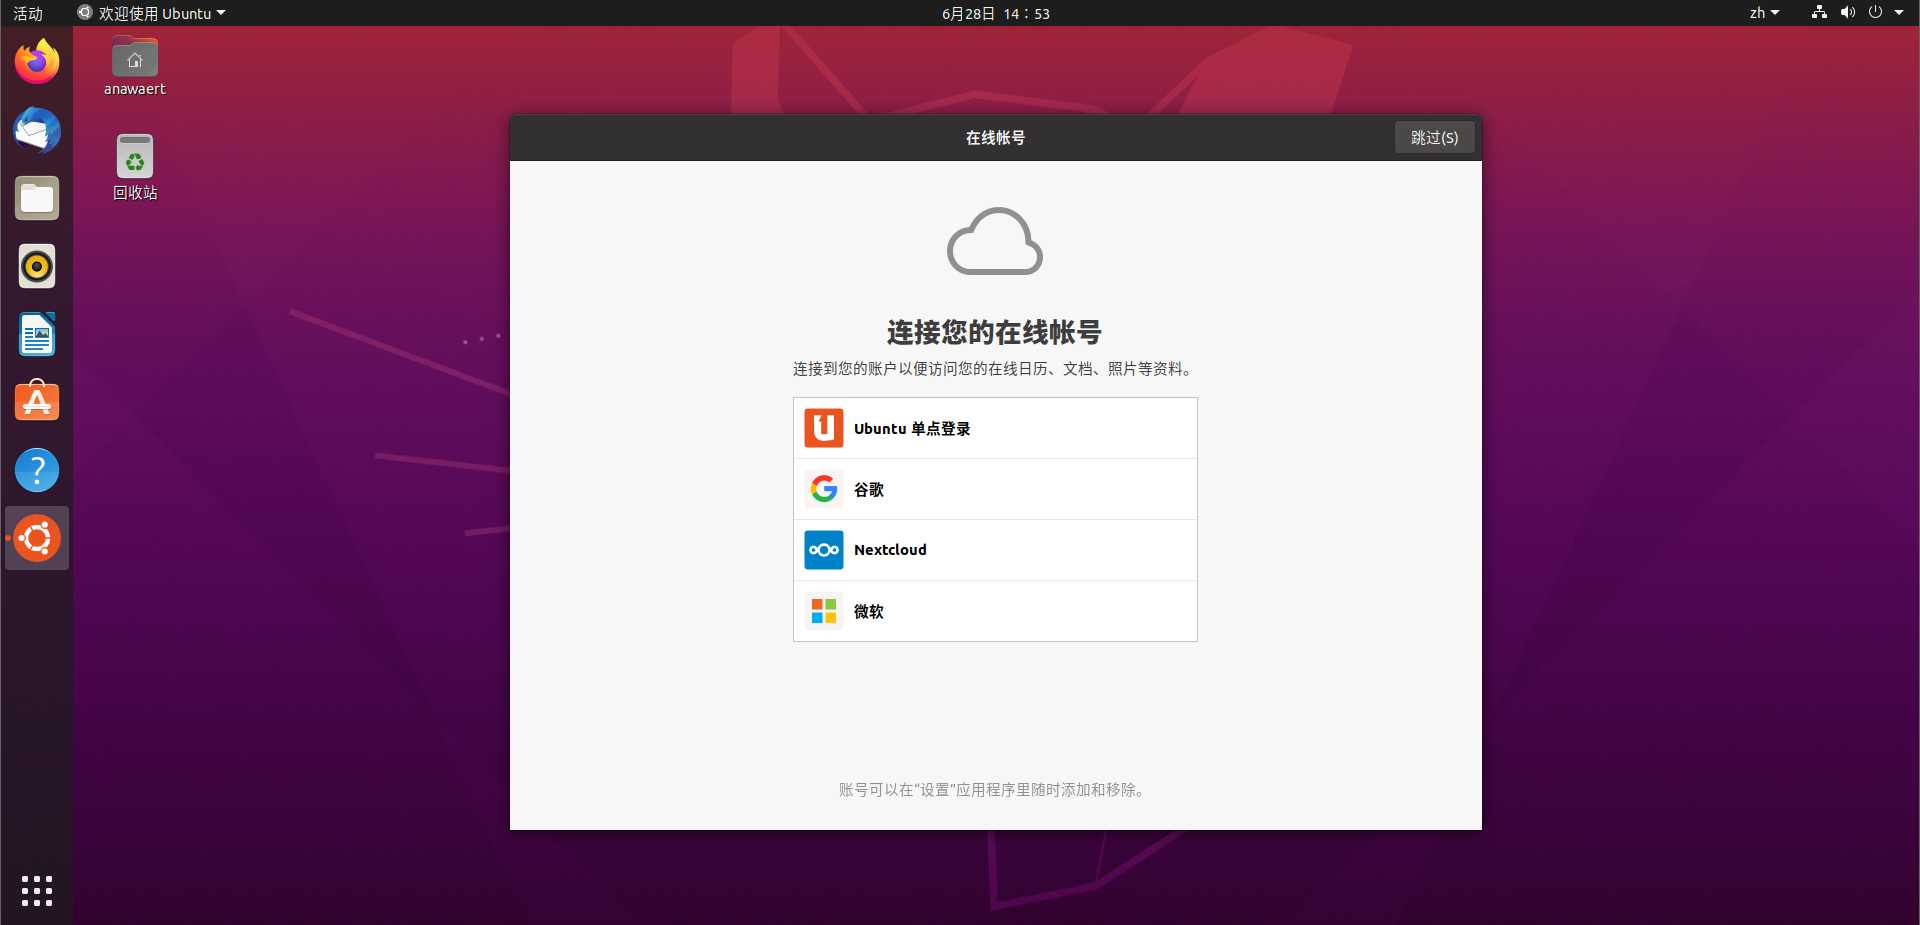Open the Help icon in dock
The width and height of the screenshot is (1920, 925).
tap(37, 470)
